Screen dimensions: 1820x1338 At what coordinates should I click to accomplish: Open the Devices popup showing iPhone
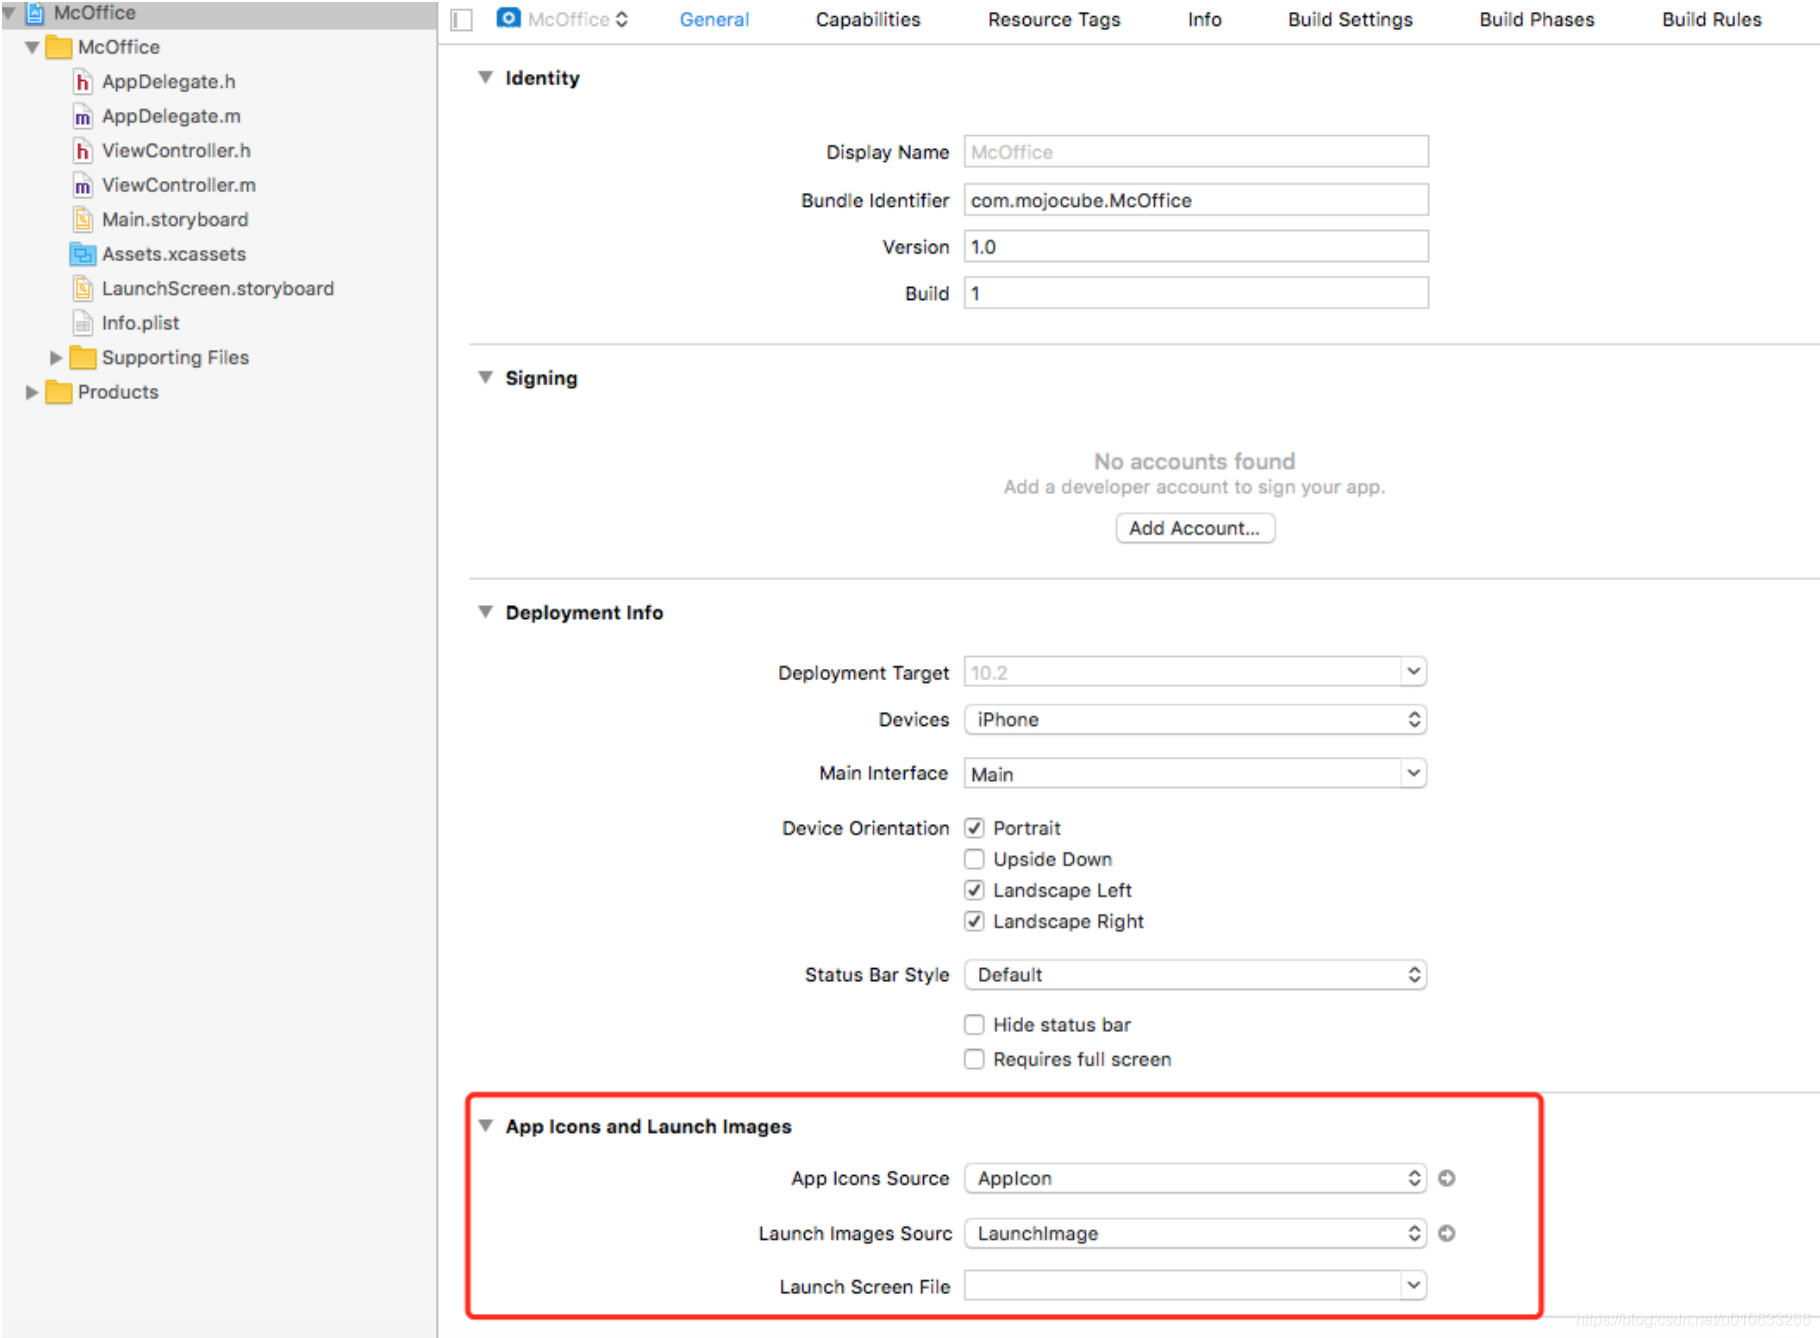click(1195, 720)
